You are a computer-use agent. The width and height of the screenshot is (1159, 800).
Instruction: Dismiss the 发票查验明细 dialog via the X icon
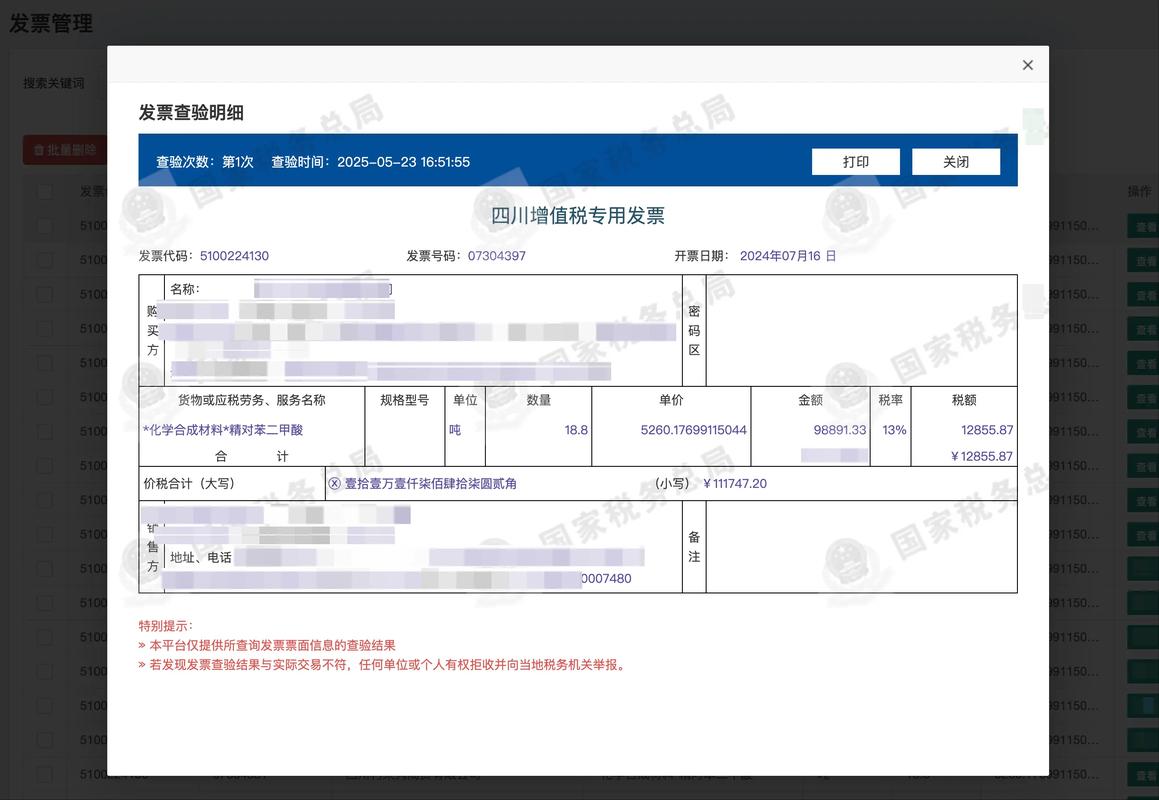1027,64
